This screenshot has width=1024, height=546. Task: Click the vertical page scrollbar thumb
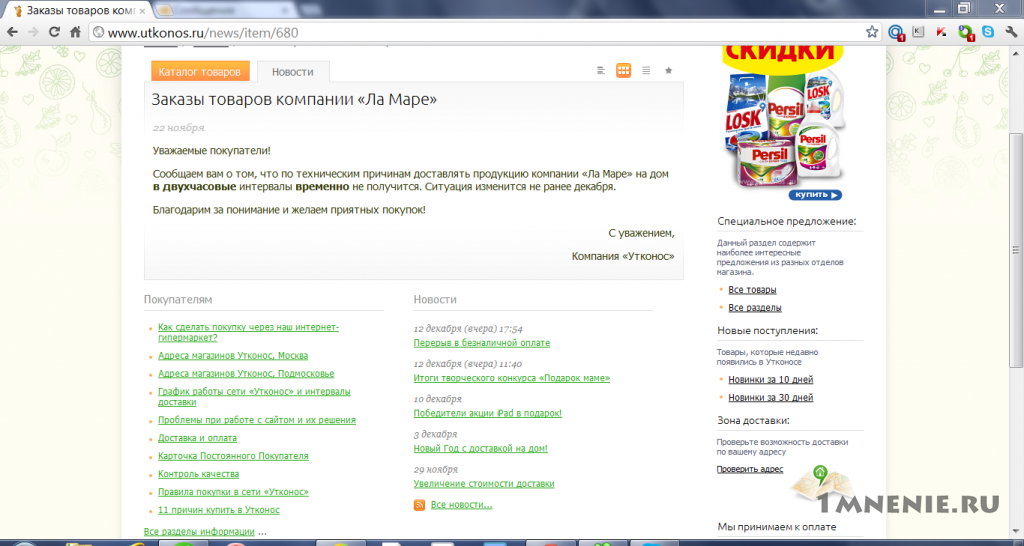pos(1016,250)
